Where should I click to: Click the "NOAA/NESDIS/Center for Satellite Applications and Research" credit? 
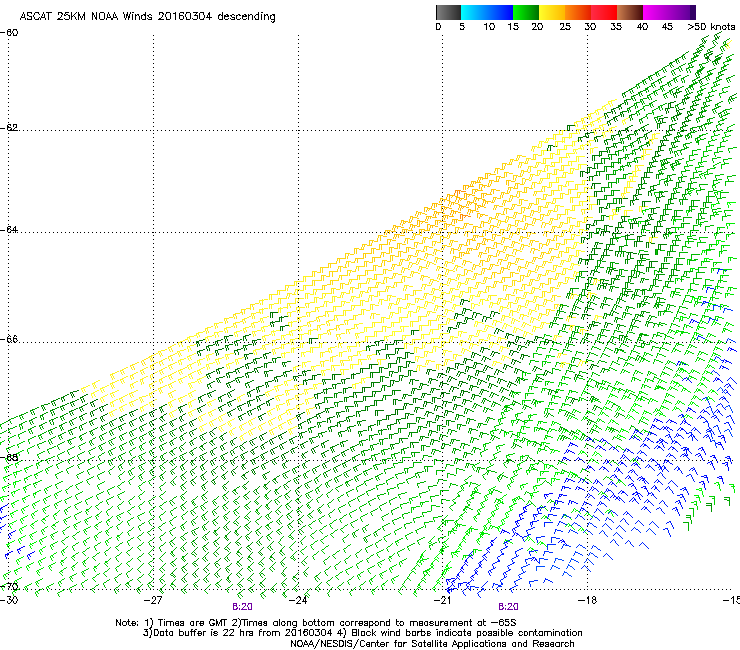(x=432, y=643)
